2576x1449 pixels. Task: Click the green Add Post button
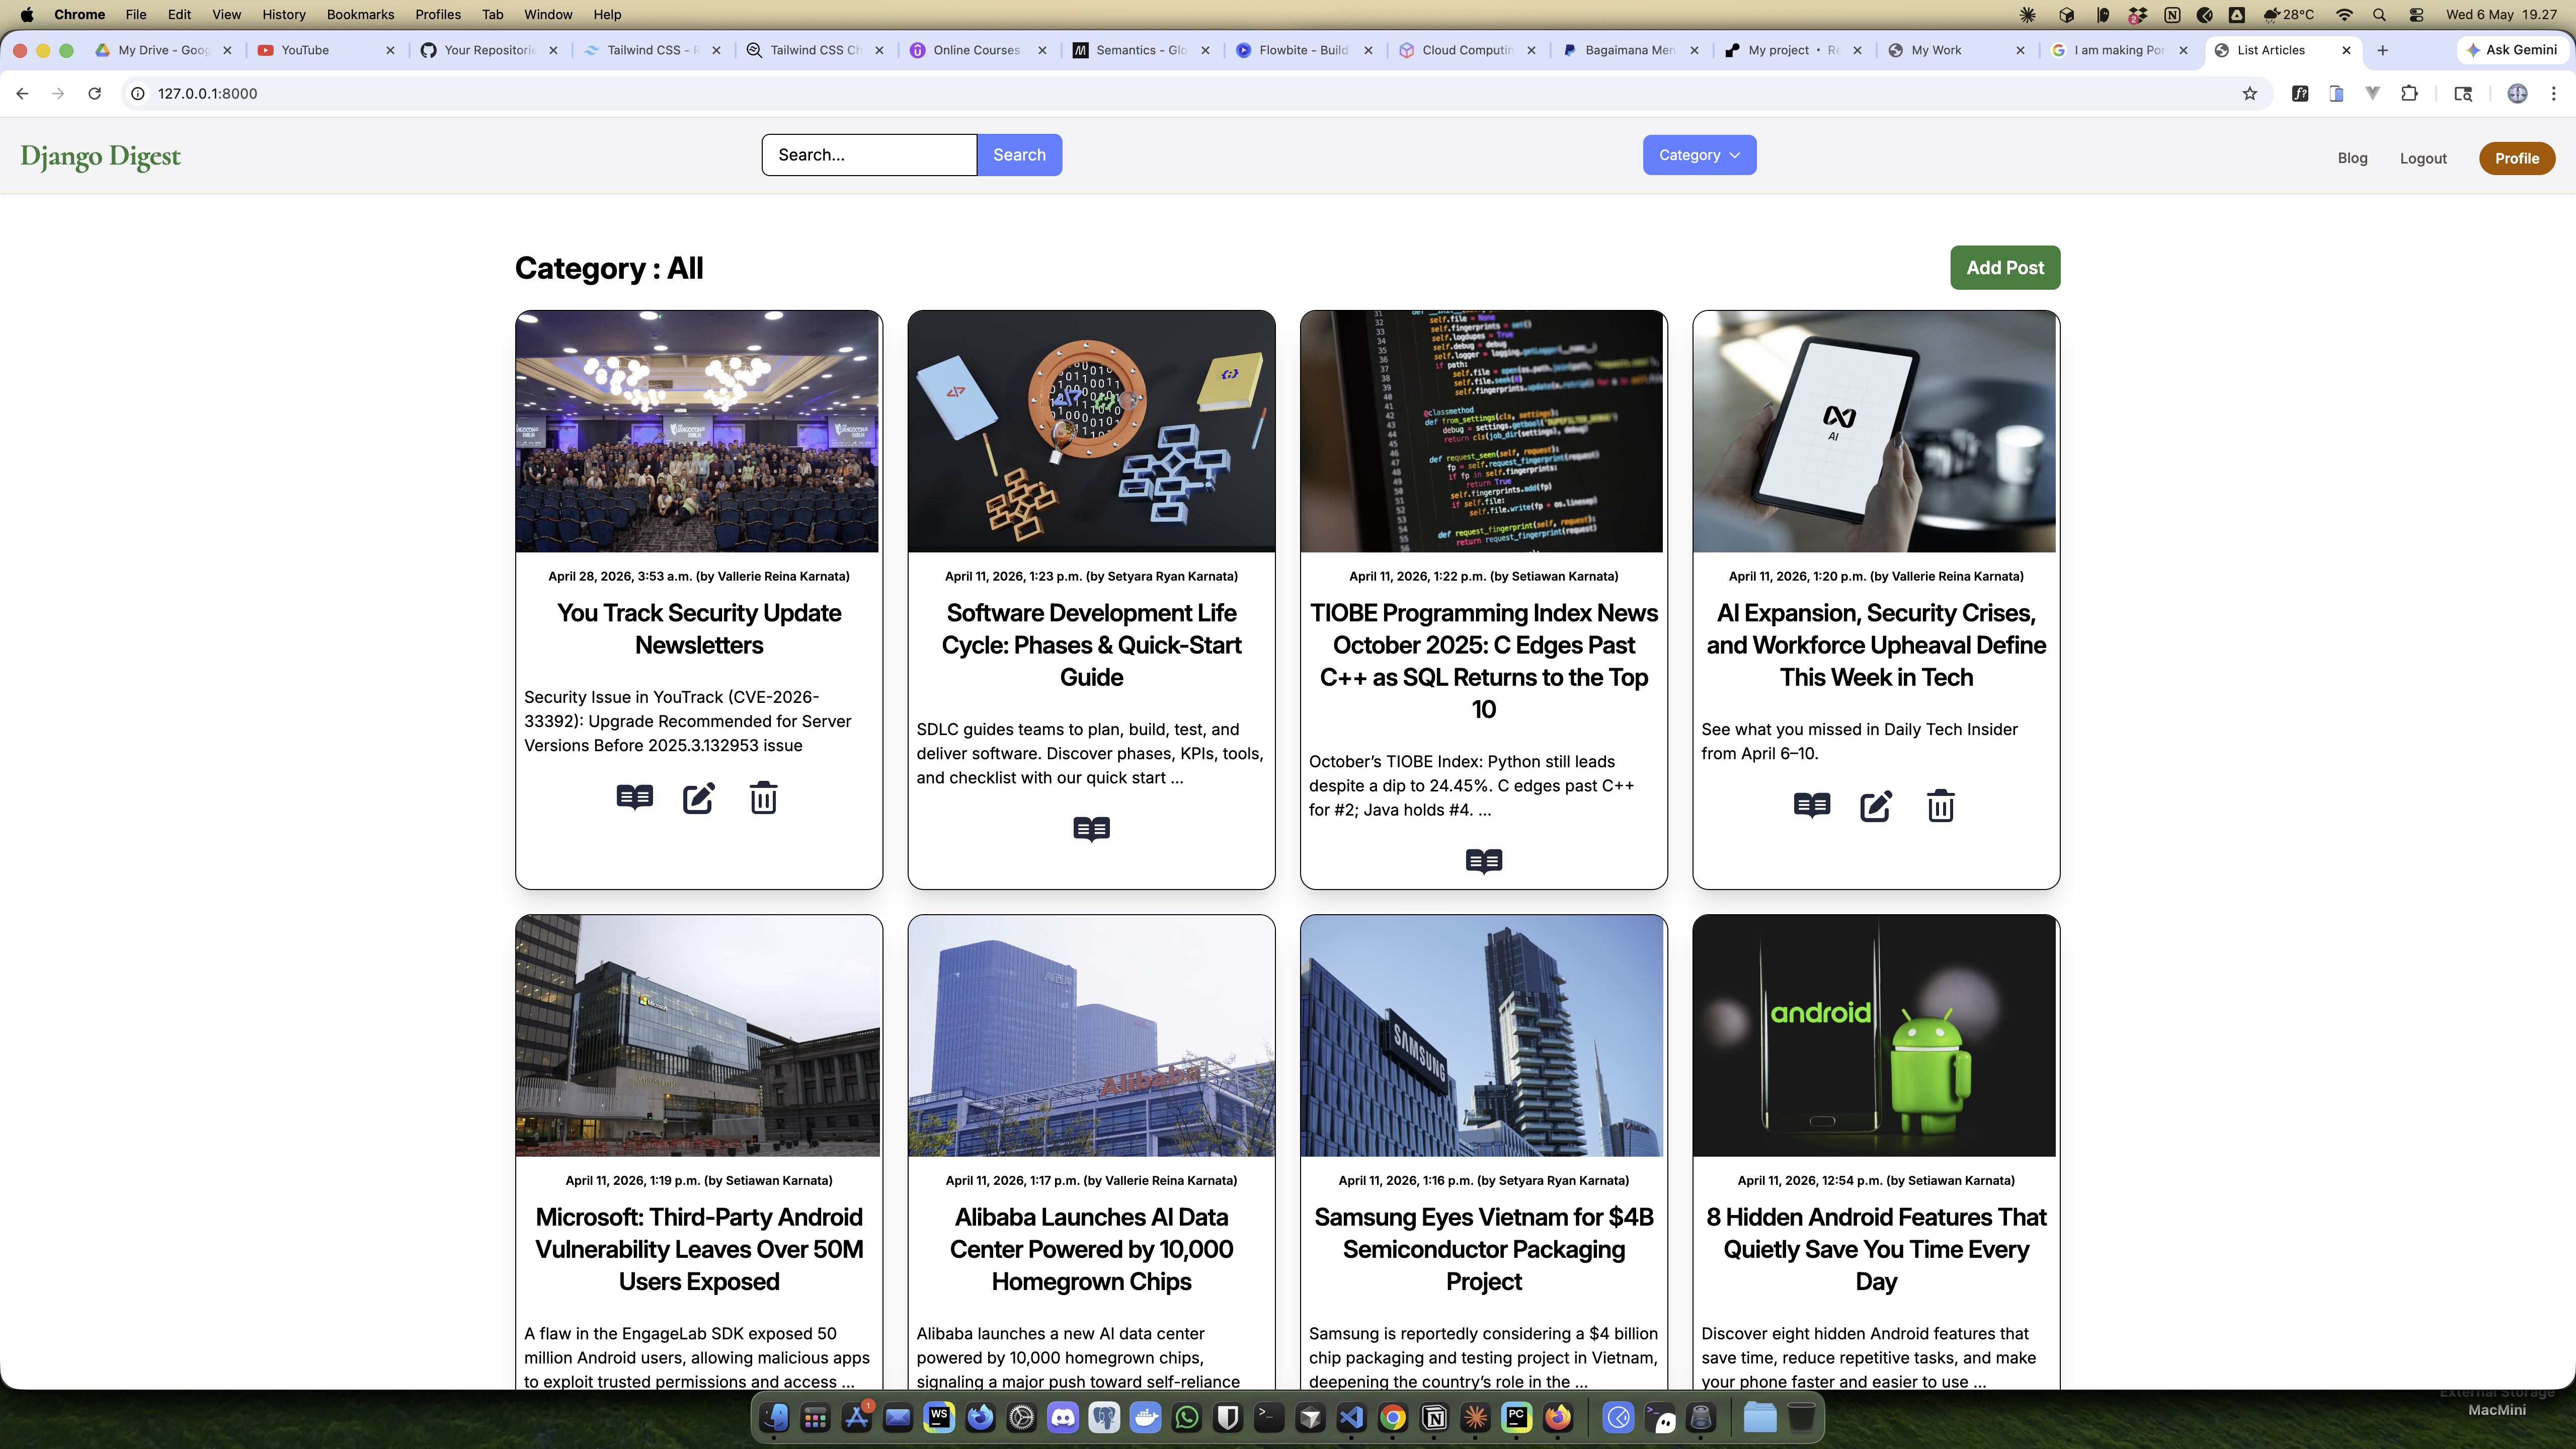[2005, 268]
